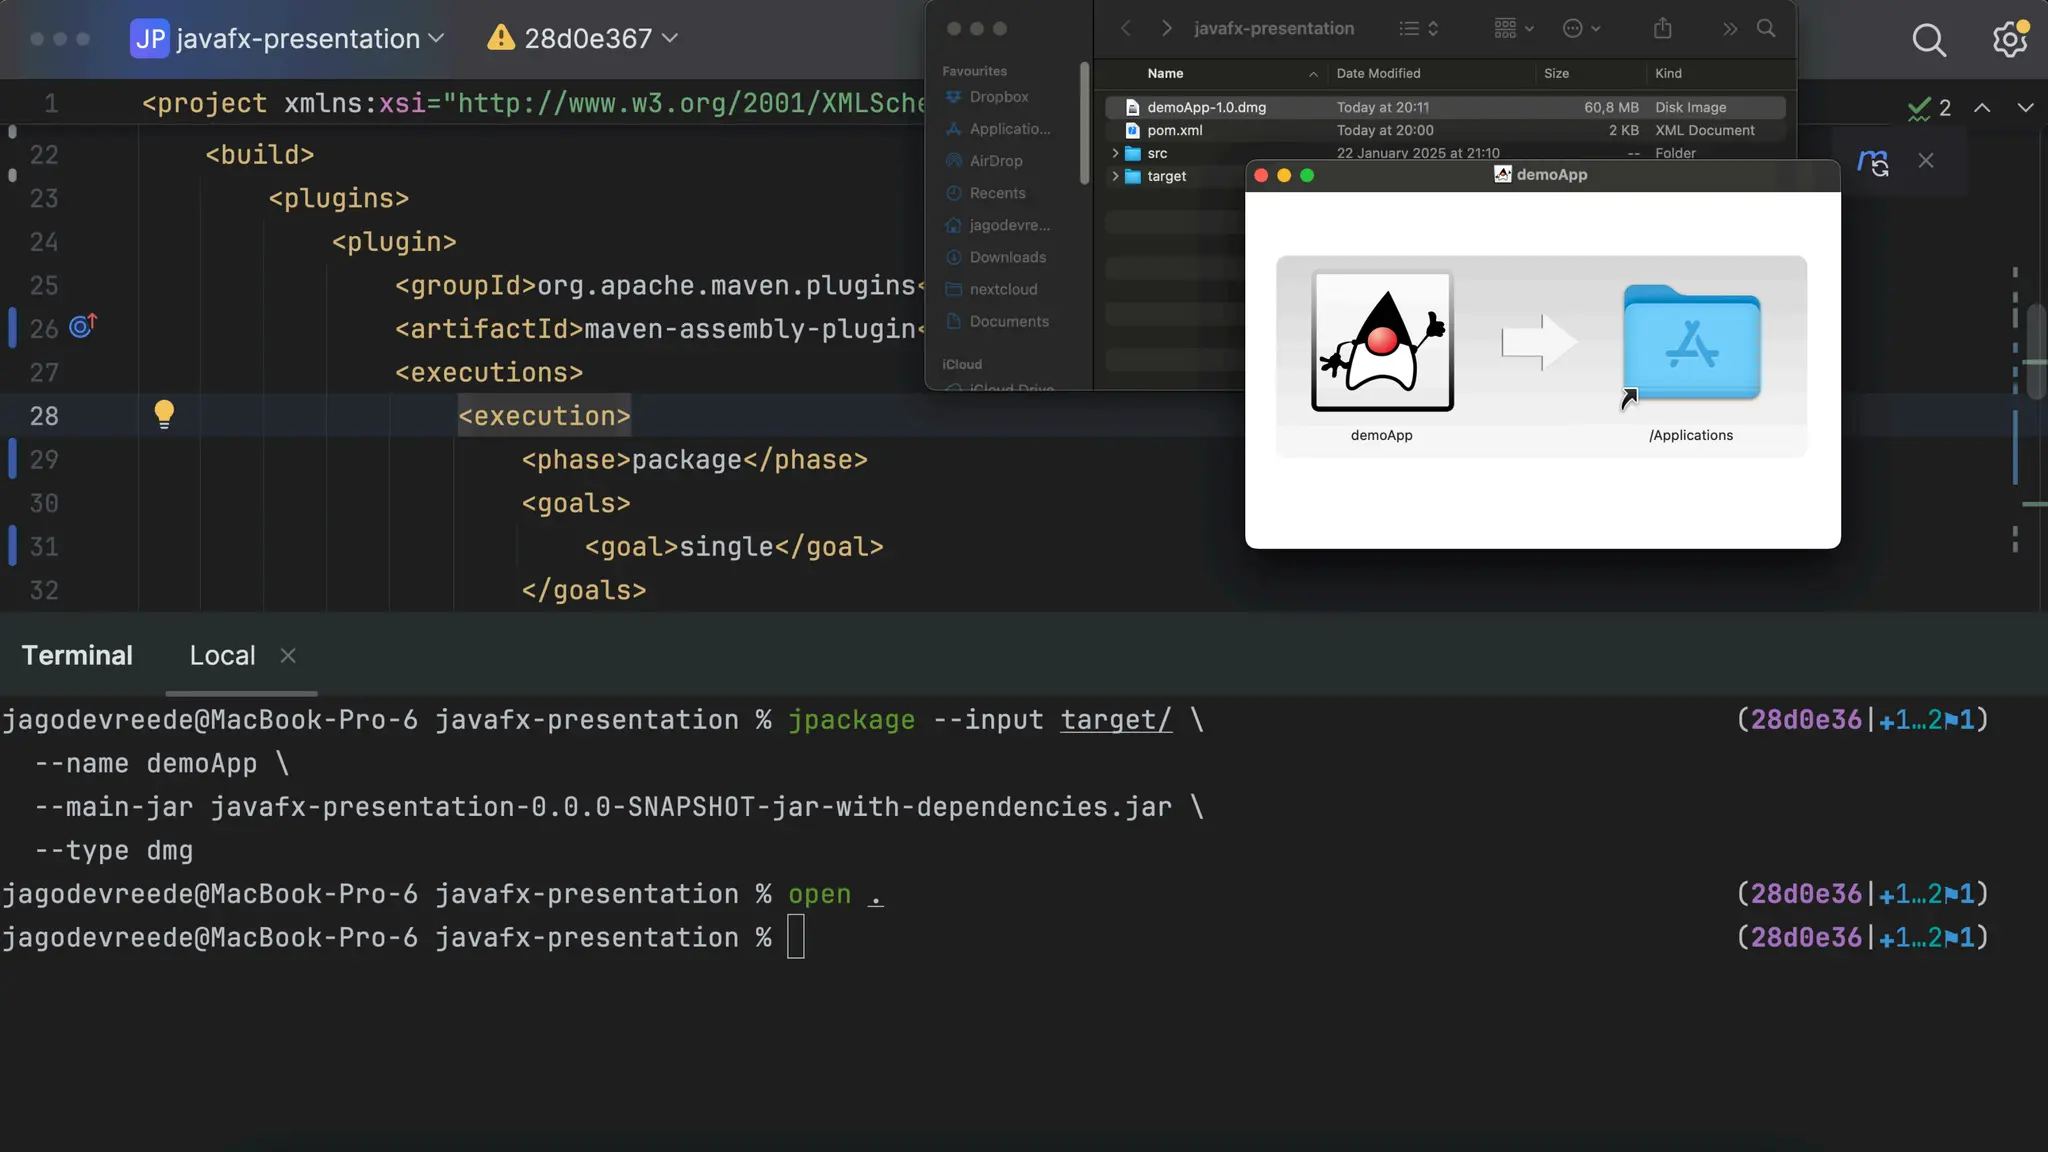2048x1152 pixels.
Task: Click the IDE search magnifier icon
Action: click(x=1929, y=40)
